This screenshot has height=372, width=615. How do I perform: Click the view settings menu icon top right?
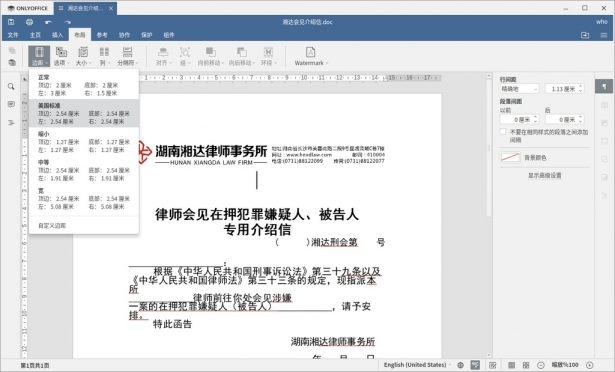tap(604, 35)
